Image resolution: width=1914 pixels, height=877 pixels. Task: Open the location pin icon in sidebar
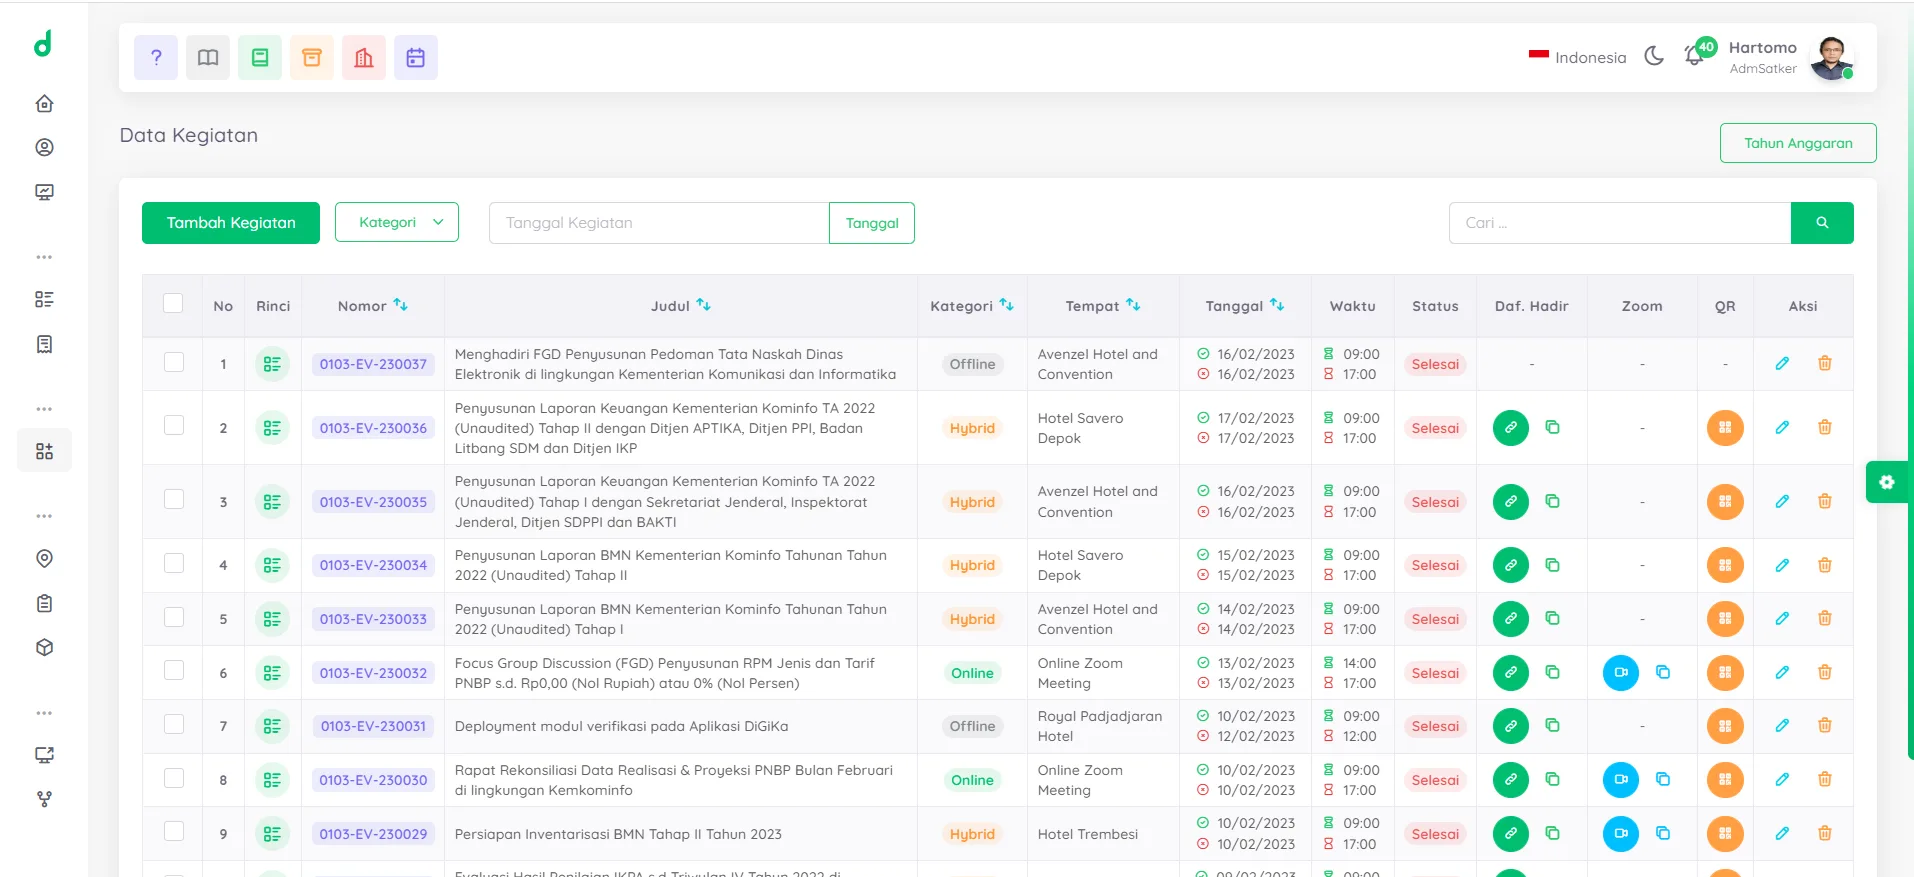click(44, 559)
